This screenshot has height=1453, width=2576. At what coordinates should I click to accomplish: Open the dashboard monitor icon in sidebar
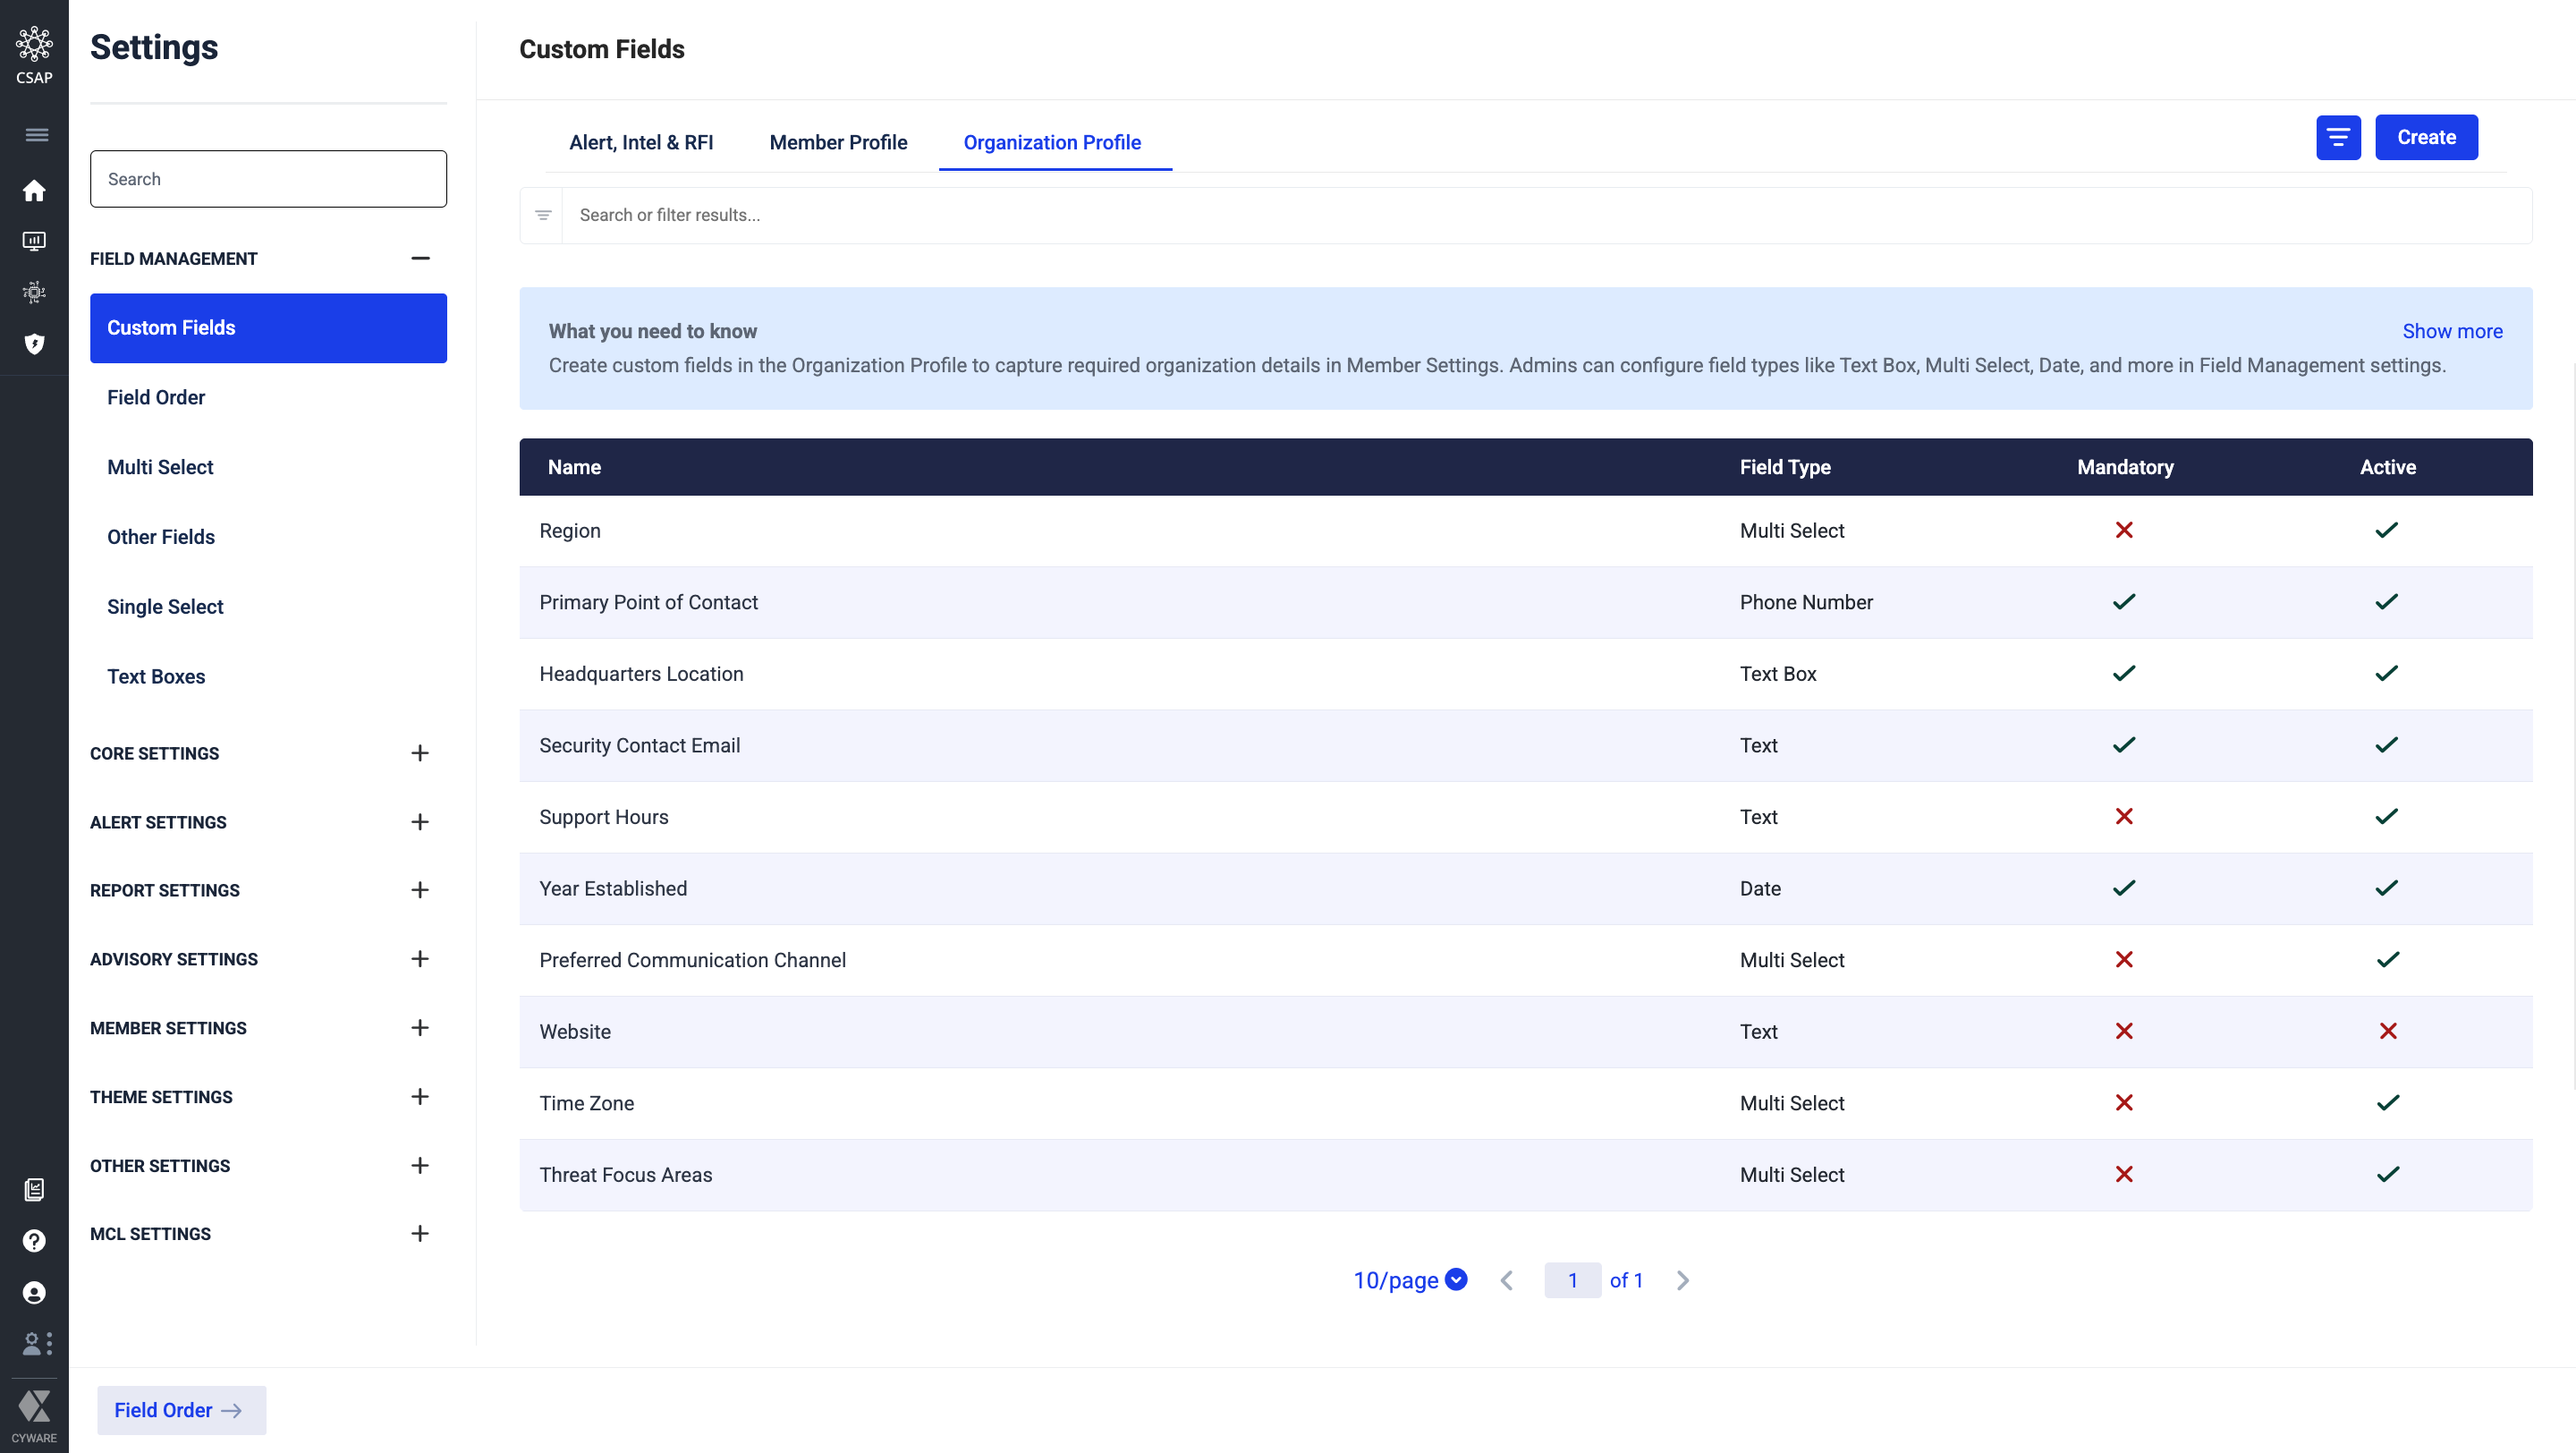click(x=34, y=241)
